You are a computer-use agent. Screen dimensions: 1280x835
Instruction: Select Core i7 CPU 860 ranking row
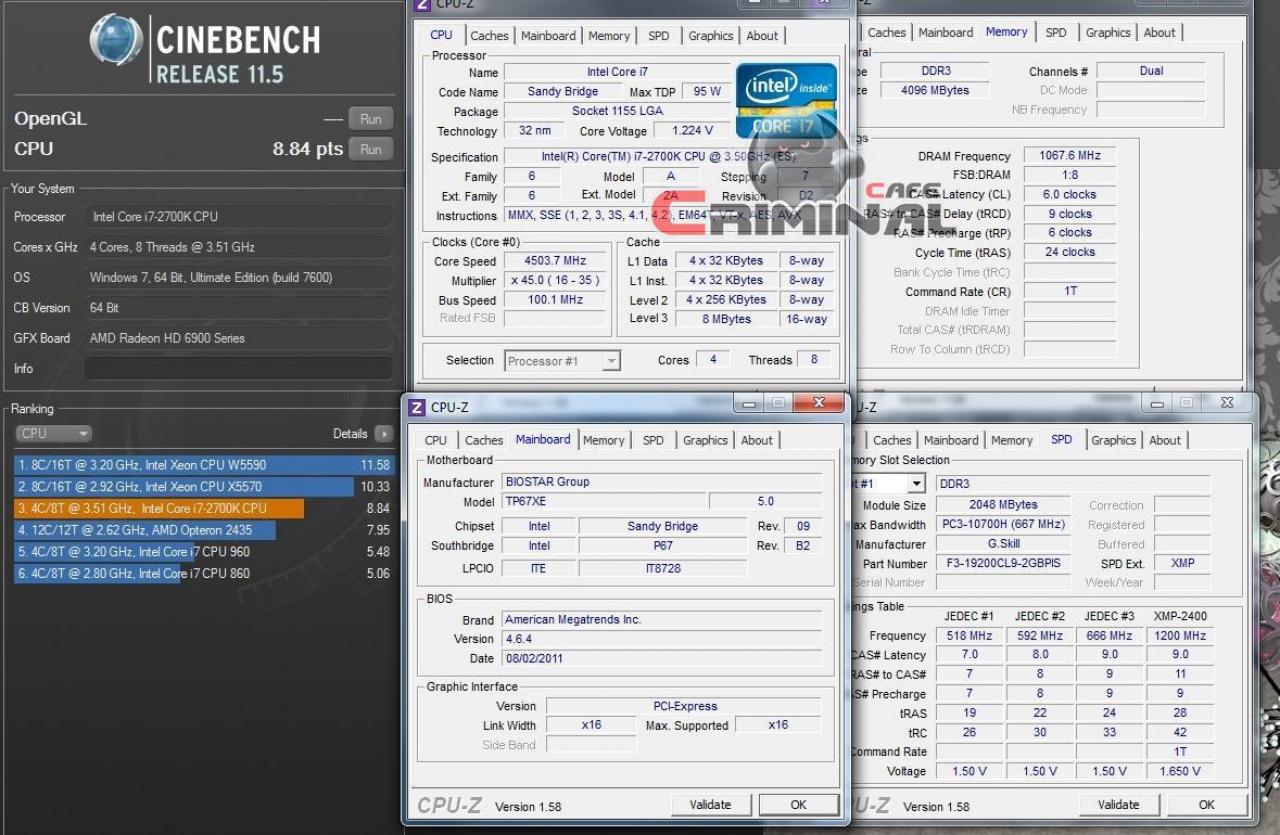(204, 574)
